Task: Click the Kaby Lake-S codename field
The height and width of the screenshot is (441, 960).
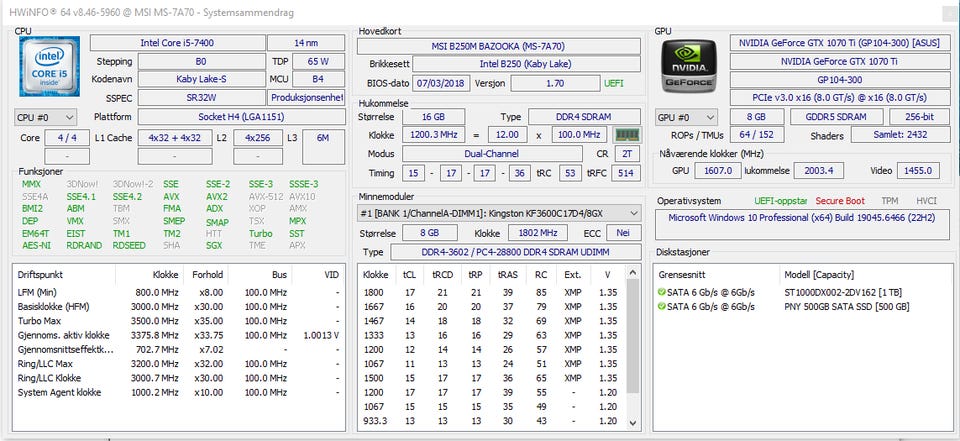Action: point(201,79)
